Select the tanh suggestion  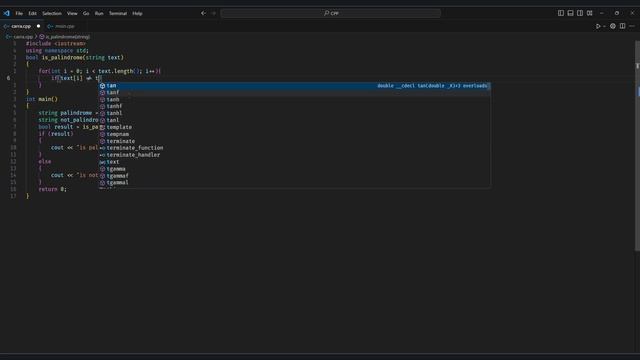click(x=295, y=100)
